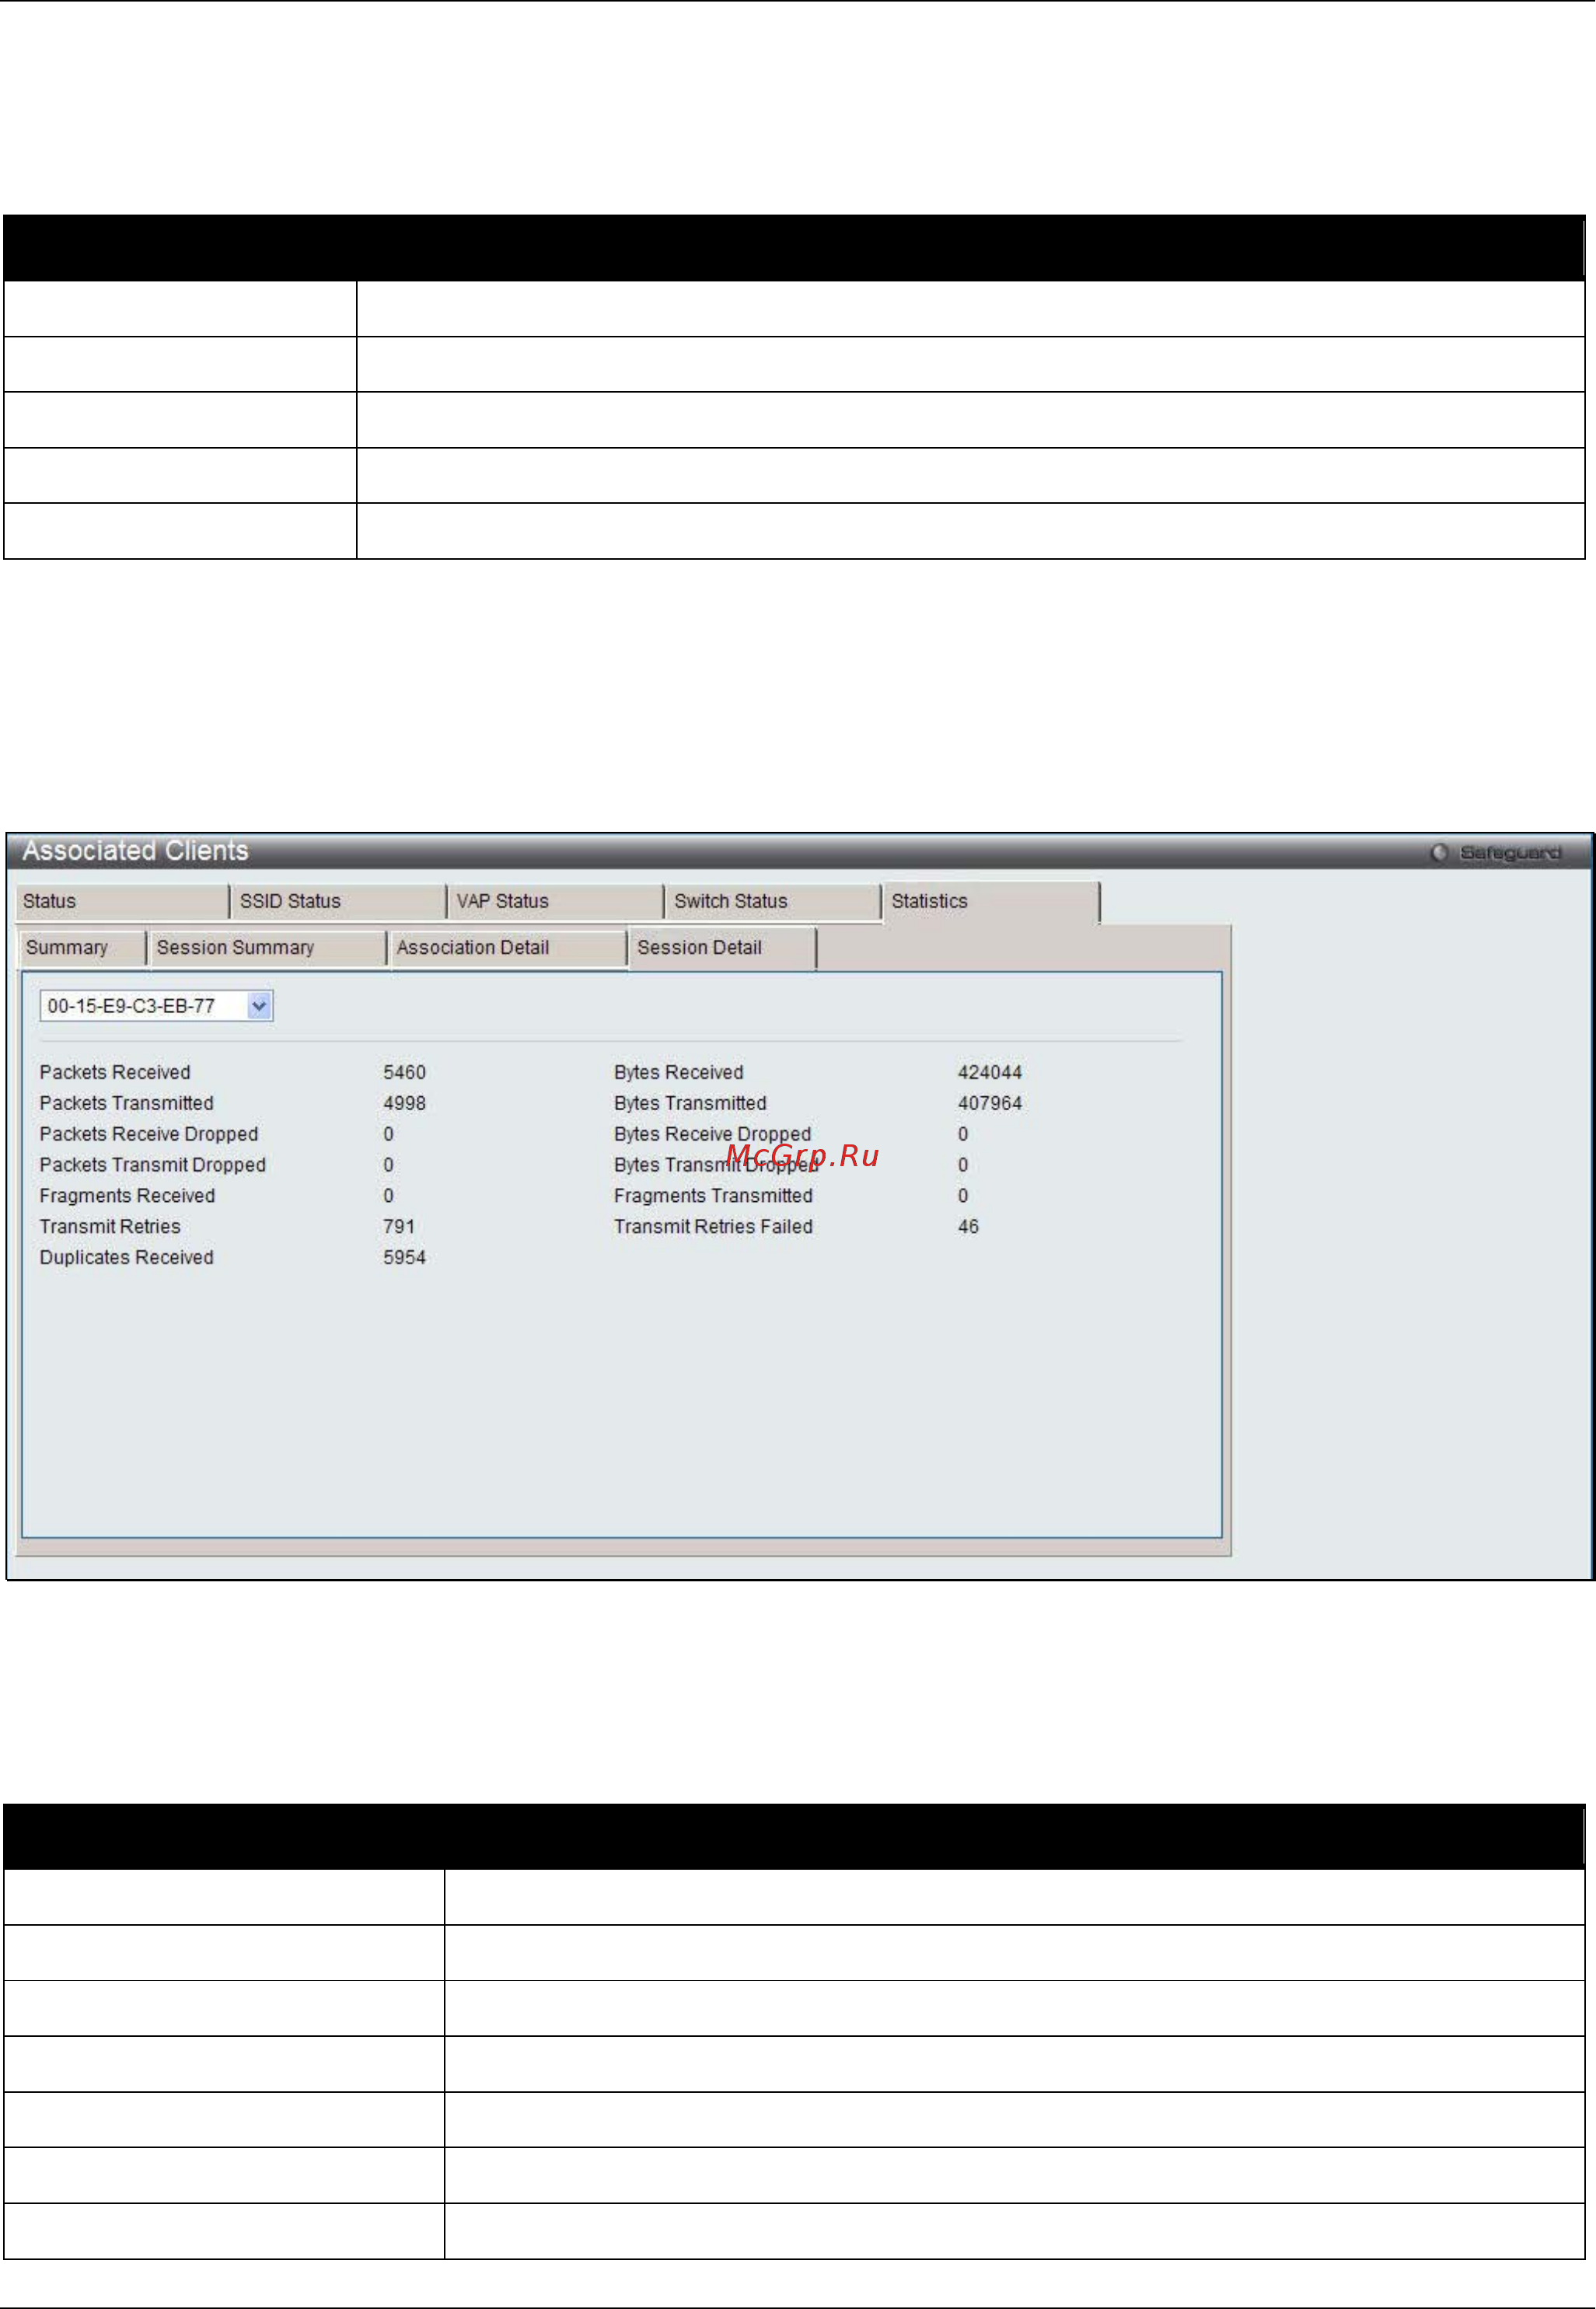Click the Packets Receive Dropped label
Viewport: 1596px width, 2309px height.
149,1134
